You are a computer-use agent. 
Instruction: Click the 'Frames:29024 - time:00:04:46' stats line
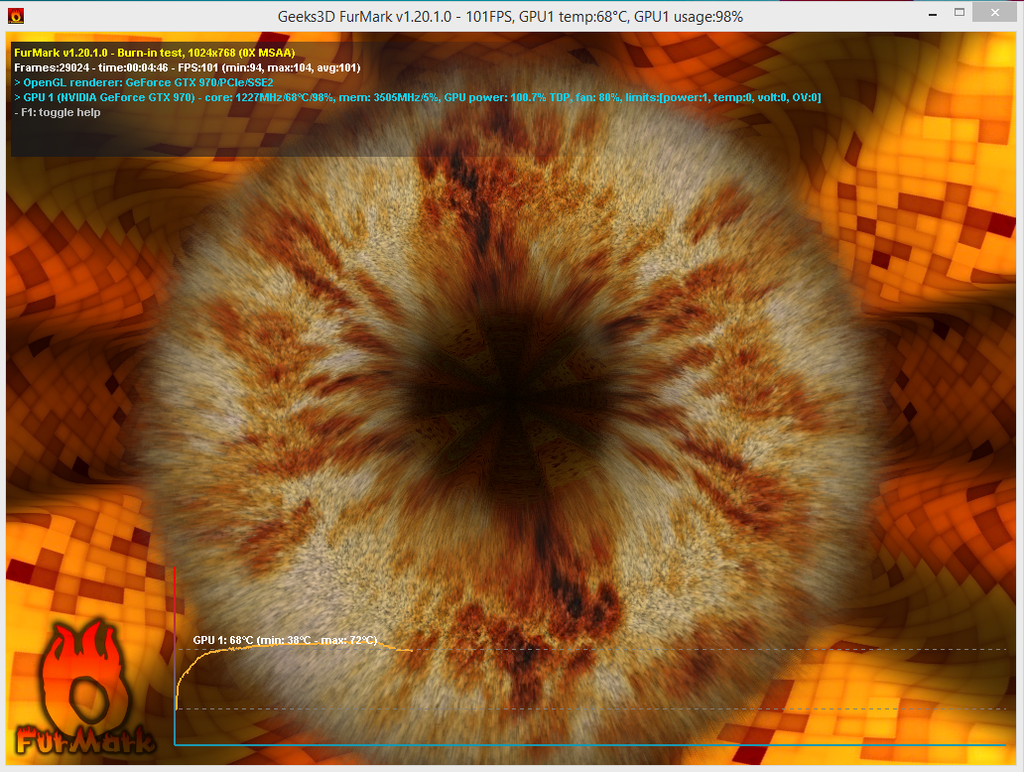(187, 68)
